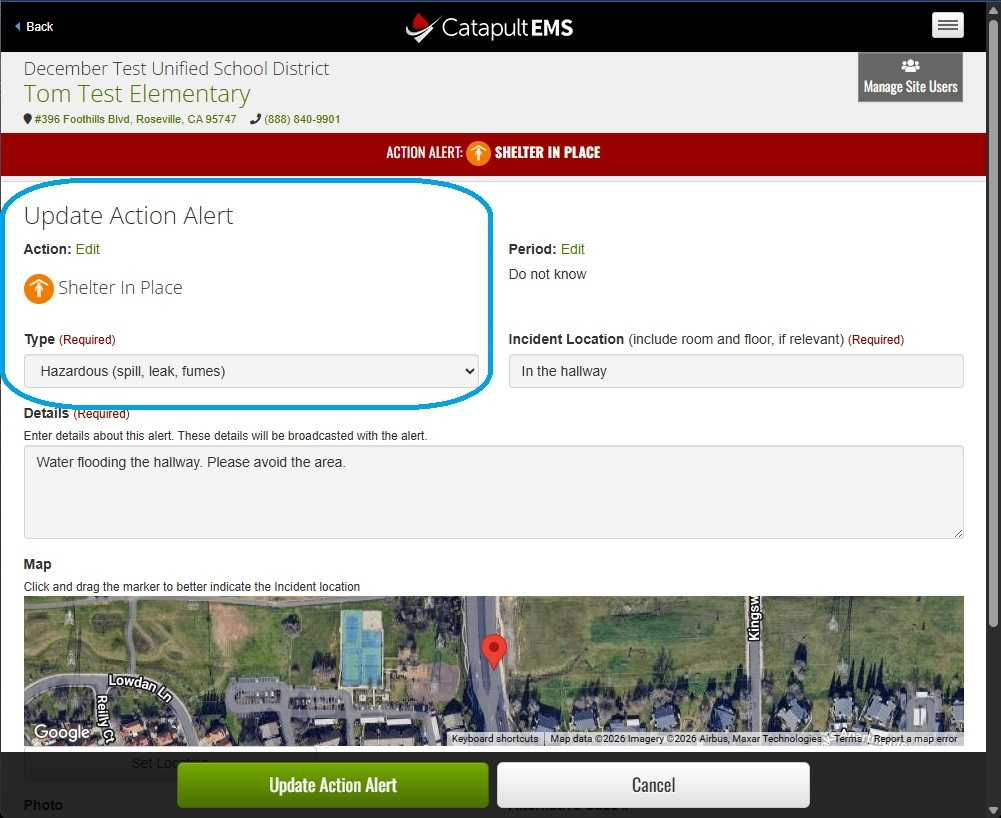Click the details text area resize handle

[958, 533]
